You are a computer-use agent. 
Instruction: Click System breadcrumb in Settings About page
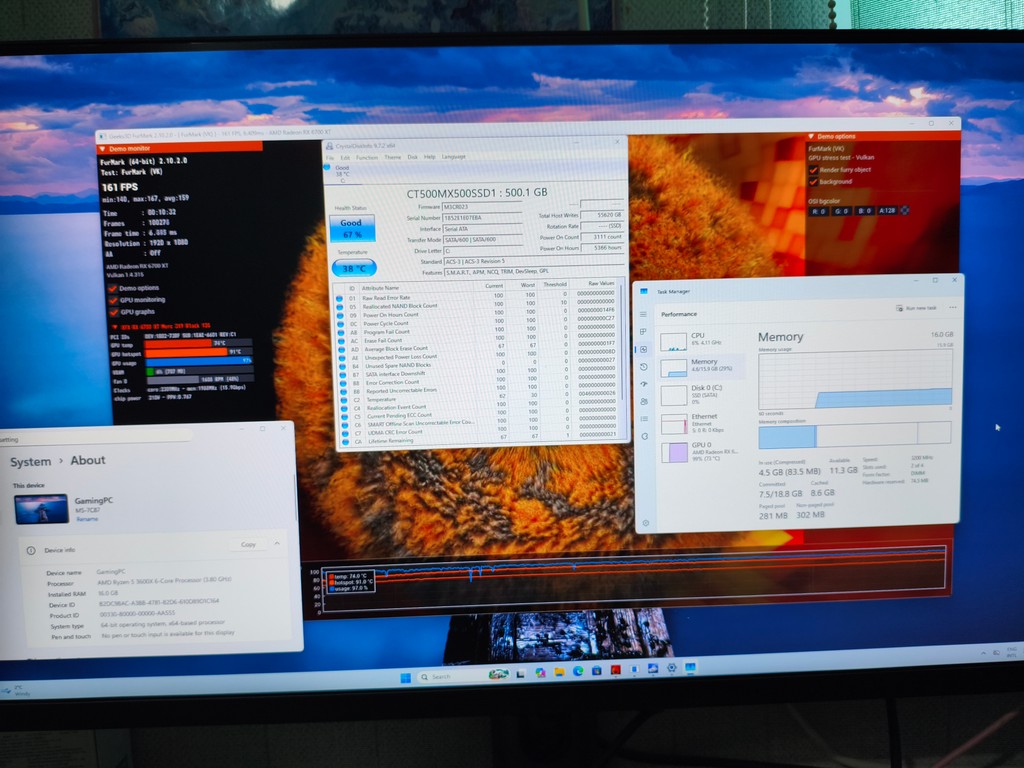[30, 462]
